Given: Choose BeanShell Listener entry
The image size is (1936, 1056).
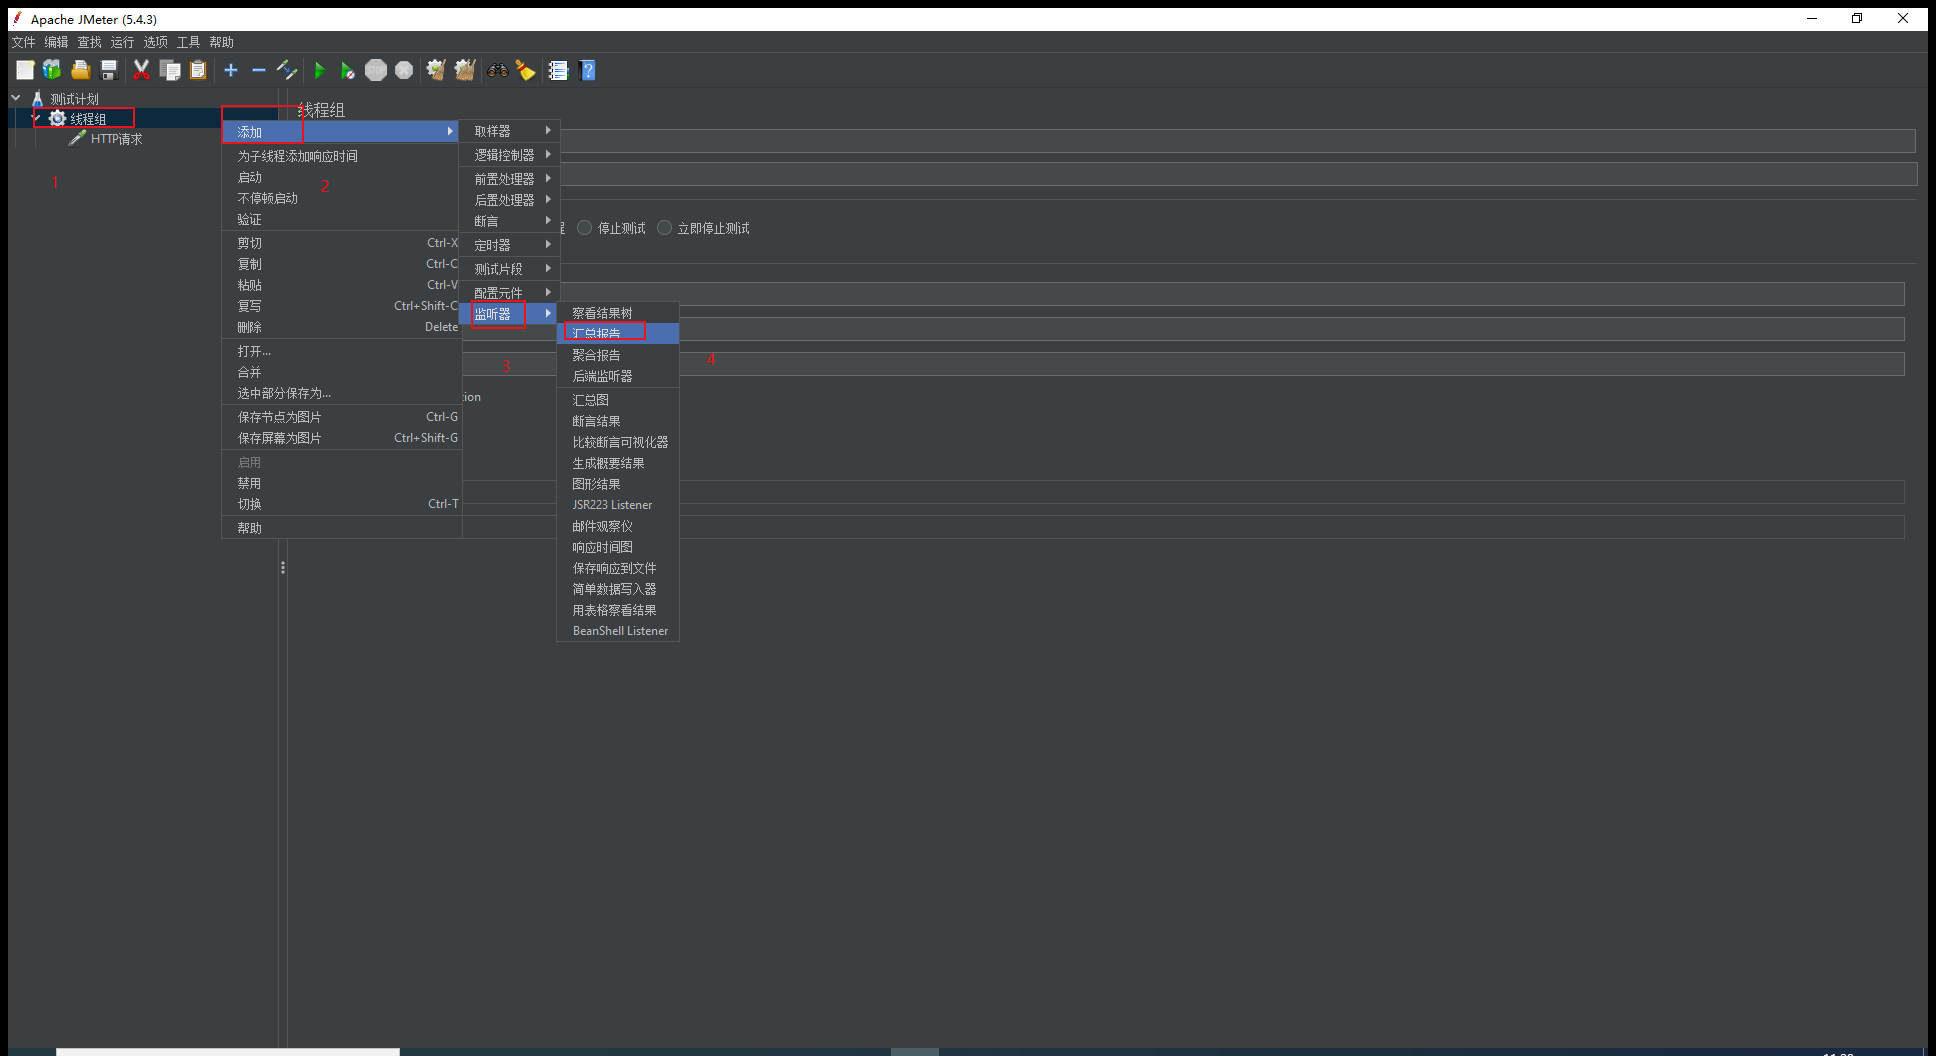Looking at the screenshot, I should click(x=618, y=631).
